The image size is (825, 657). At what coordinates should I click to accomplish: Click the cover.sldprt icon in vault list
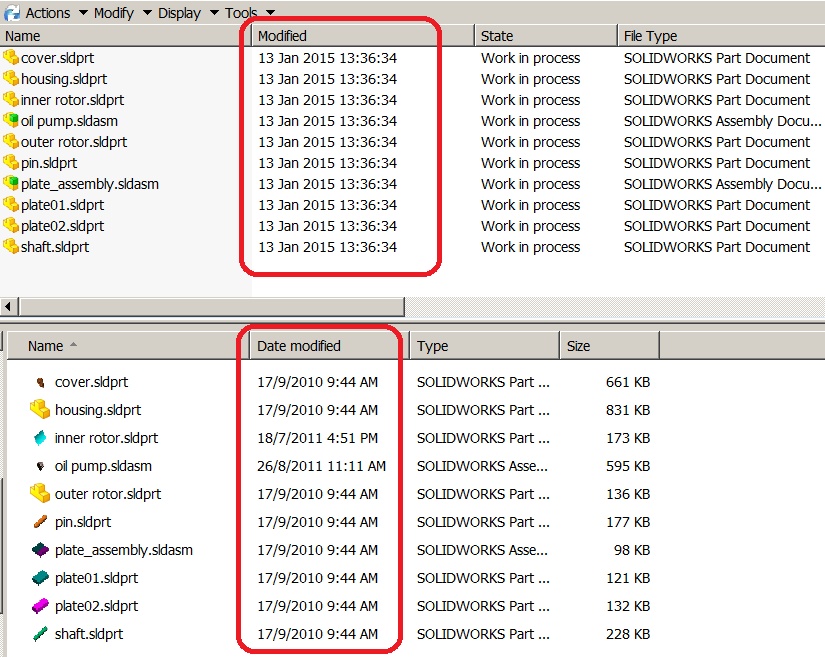[11, 57]
